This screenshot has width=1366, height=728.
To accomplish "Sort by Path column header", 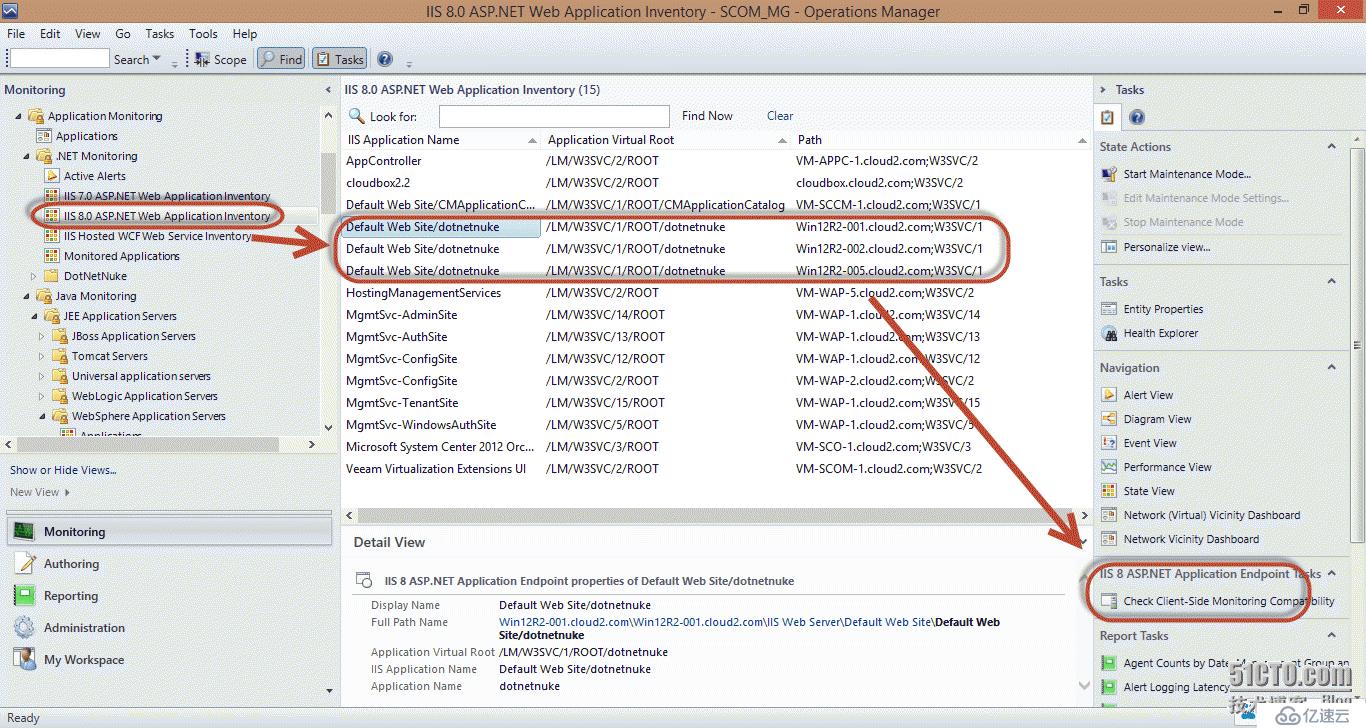I will [939, 140].
